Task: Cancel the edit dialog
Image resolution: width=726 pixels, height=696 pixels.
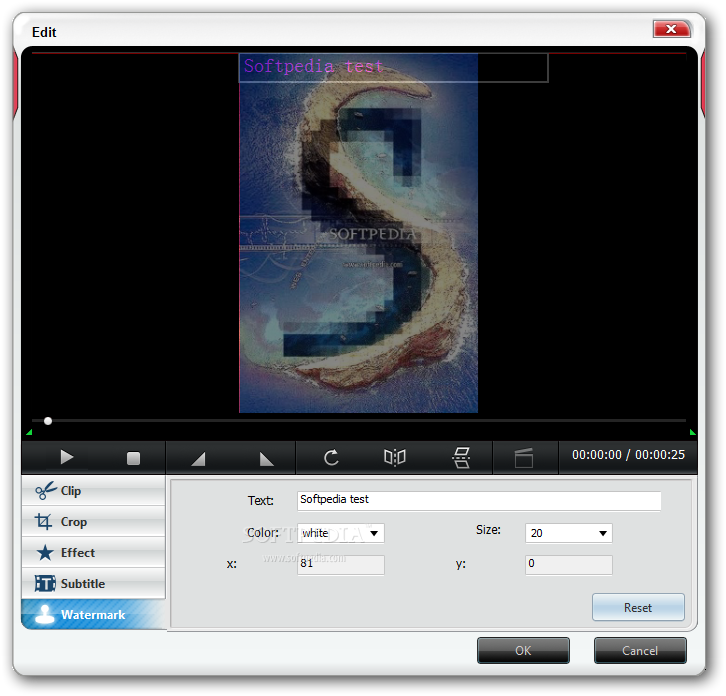Action: click(640, 650)
